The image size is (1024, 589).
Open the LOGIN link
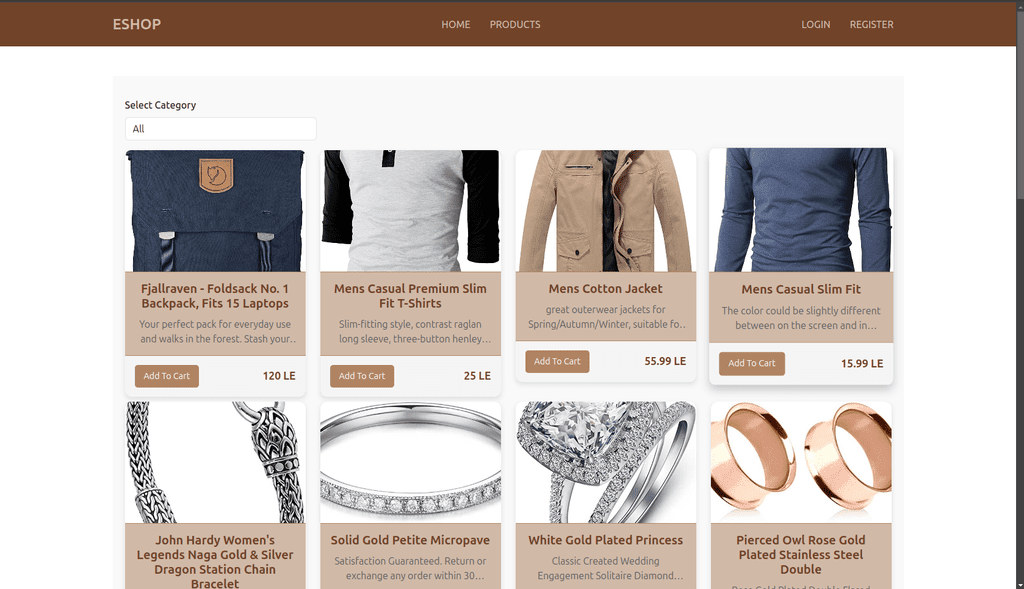click(816, 24)
